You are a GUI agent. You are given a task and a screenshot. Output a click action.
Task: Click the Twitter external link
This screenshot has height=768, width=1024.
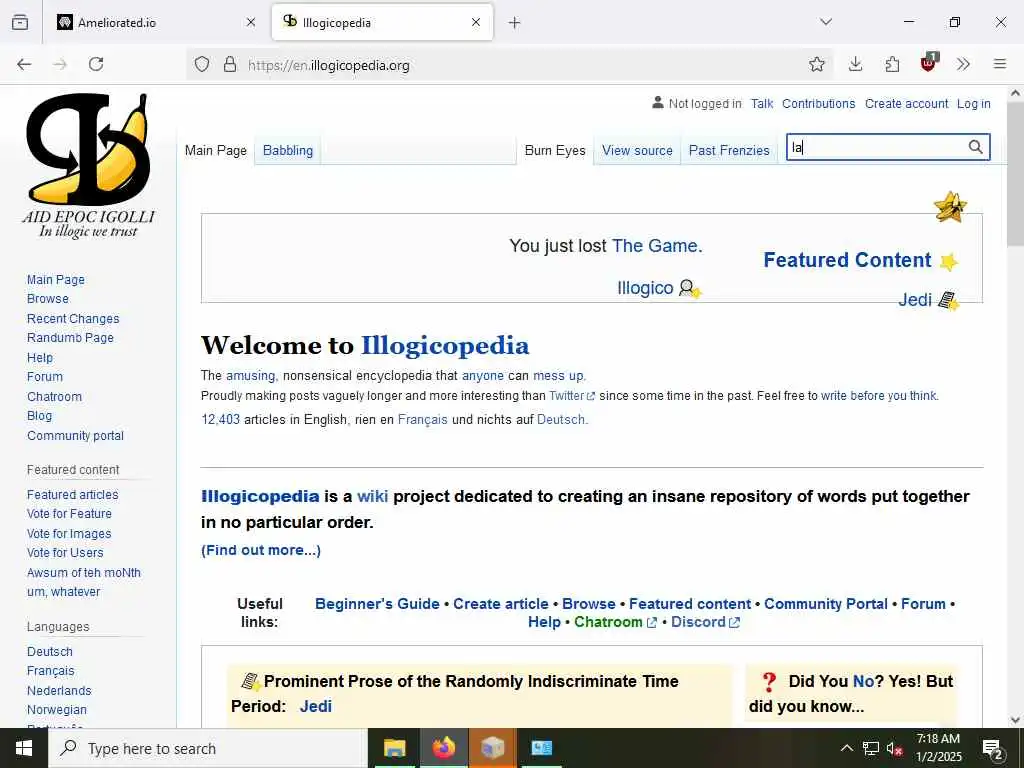point(572,396)
